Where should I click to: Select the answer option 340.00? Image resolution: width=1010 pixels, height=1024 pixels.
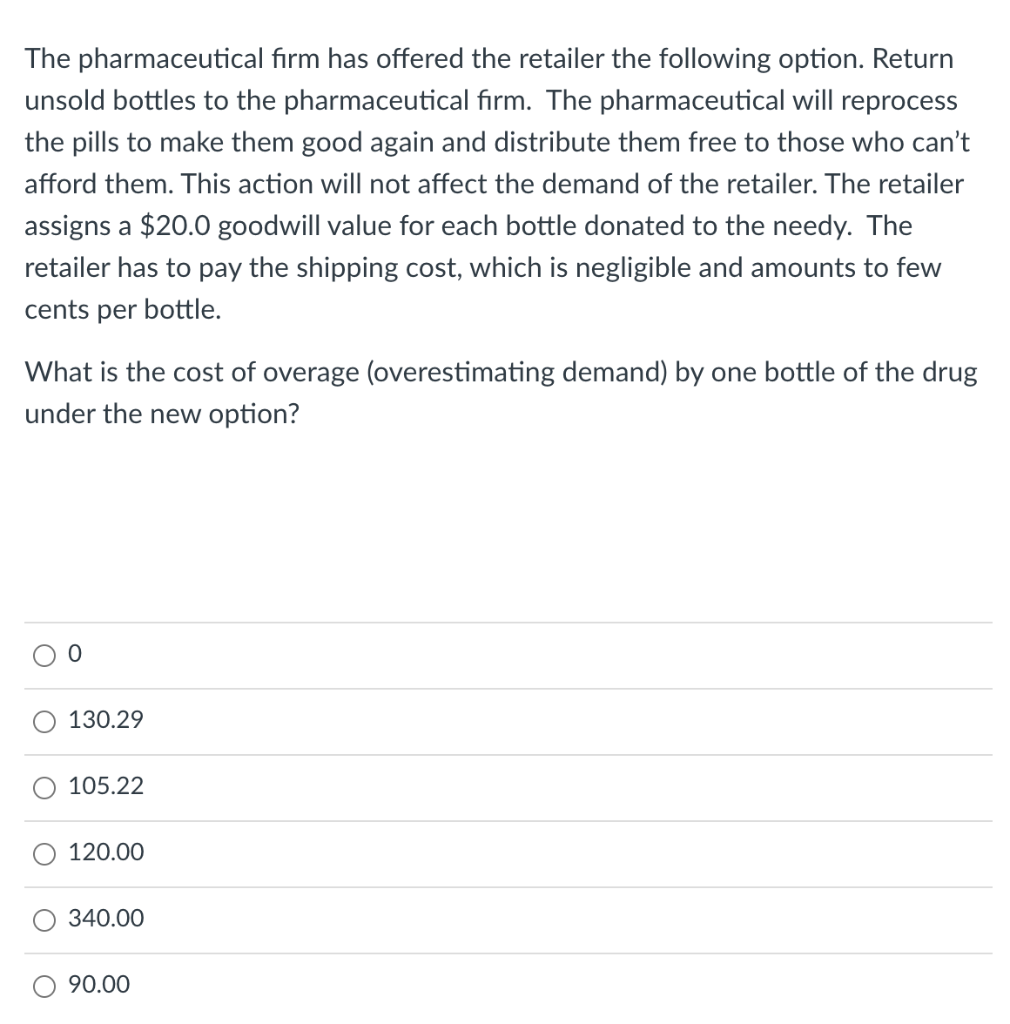[42, 920]
